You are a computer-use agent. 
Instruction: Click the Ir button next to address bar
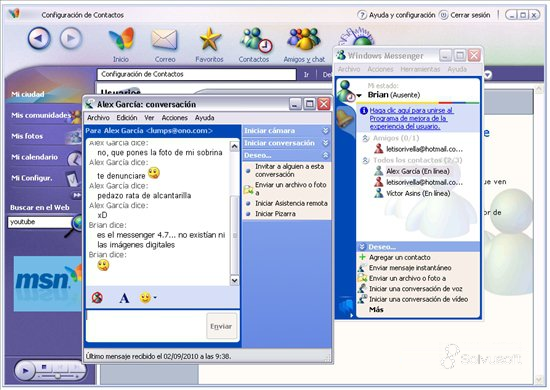click(x=307, y=74)
